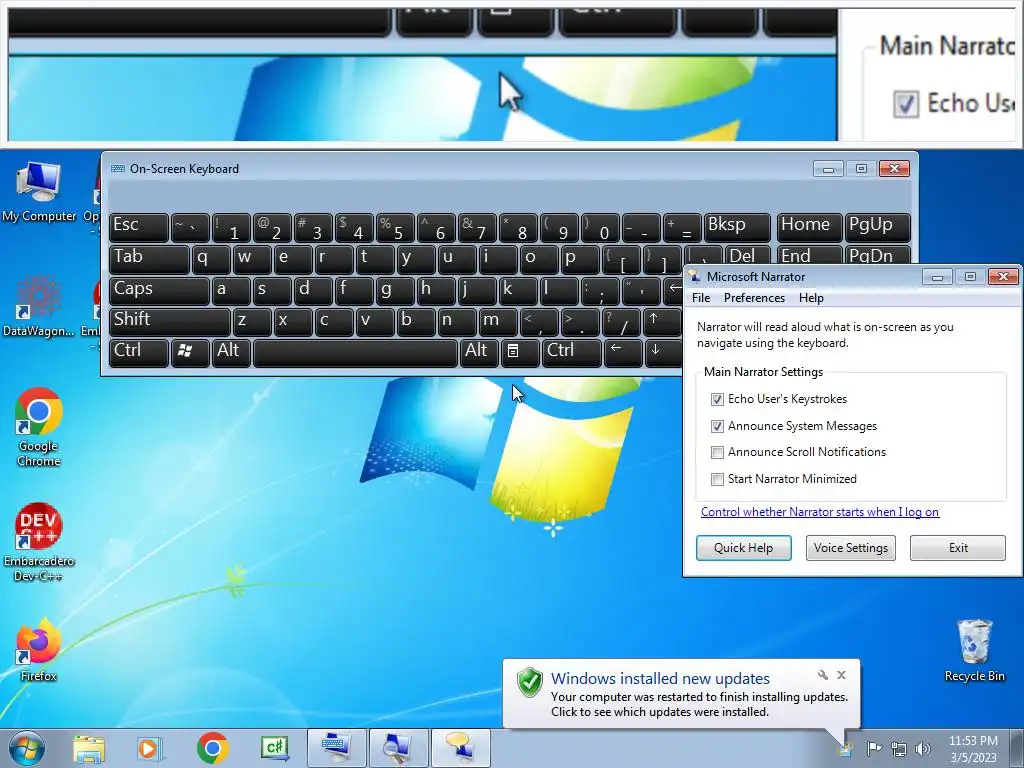
Task: Click the Exit button in Narrator
Action: (958, 548)
